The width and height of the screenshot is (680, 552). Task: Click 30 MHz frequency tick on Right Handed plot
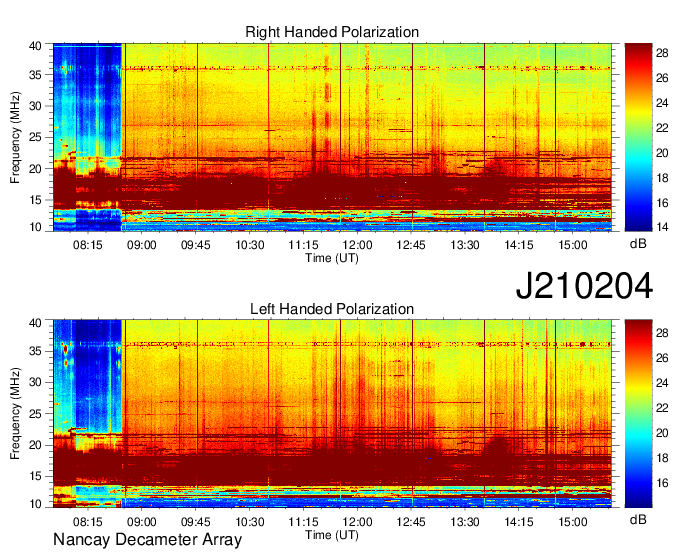[35, 106]
